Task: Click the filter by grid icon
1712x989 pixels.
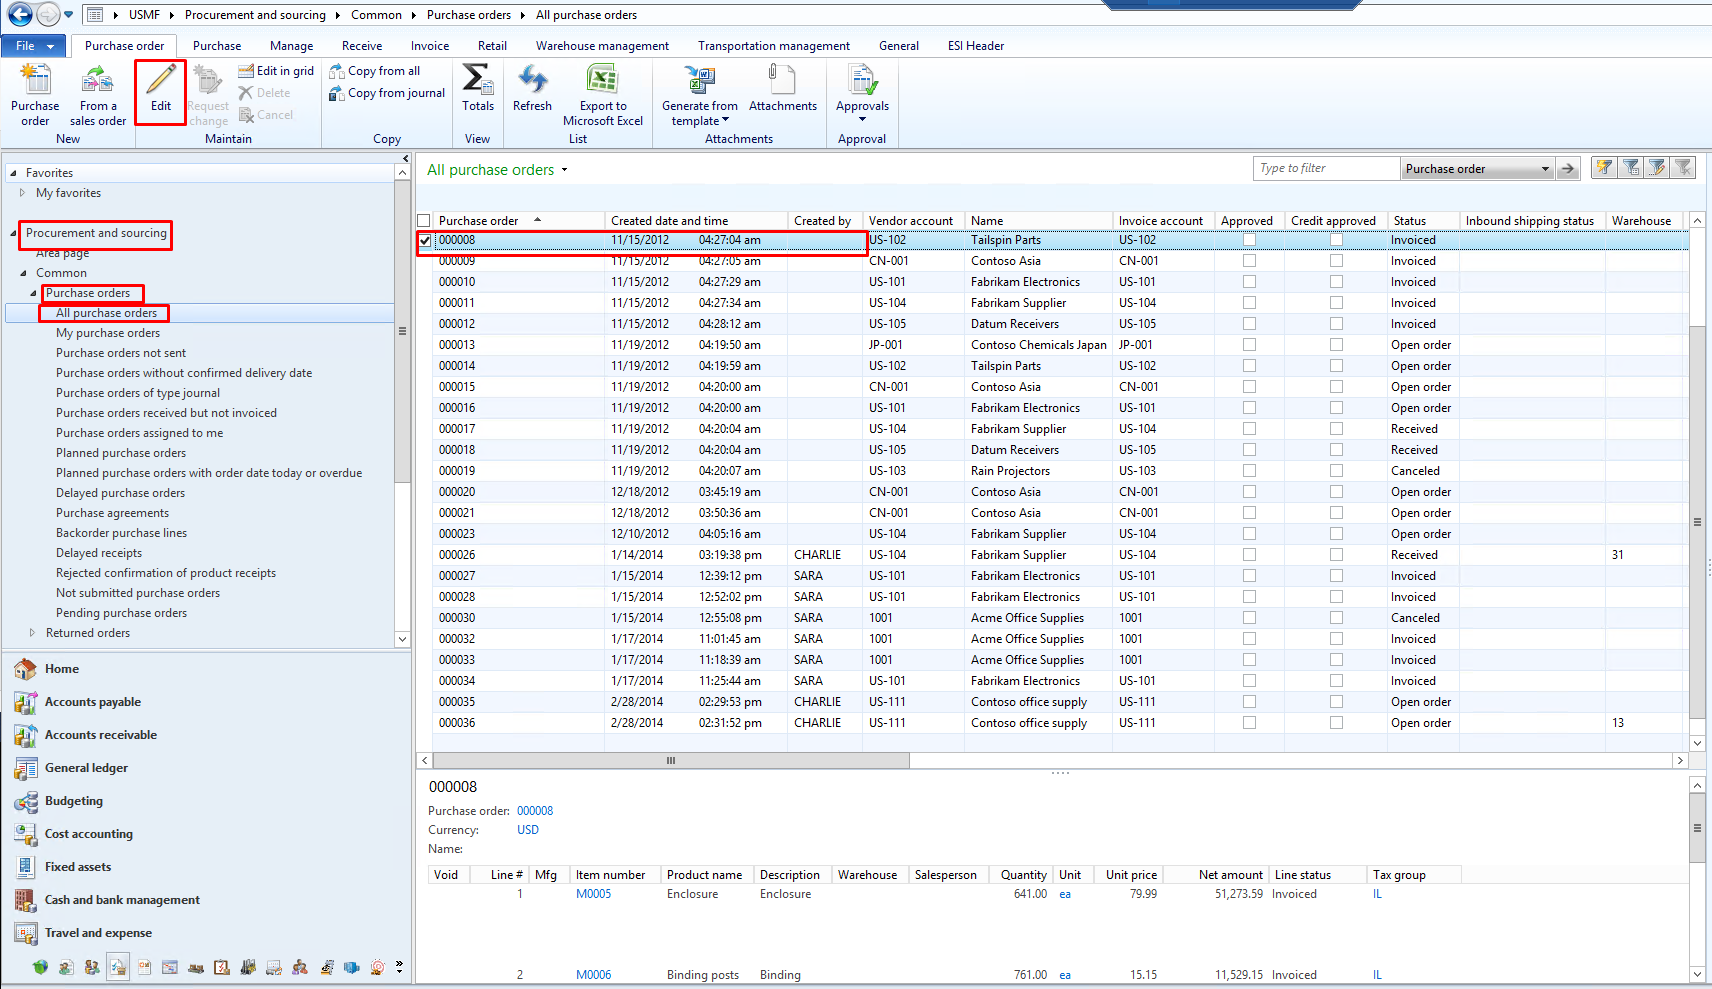Action: (1631, 167)
